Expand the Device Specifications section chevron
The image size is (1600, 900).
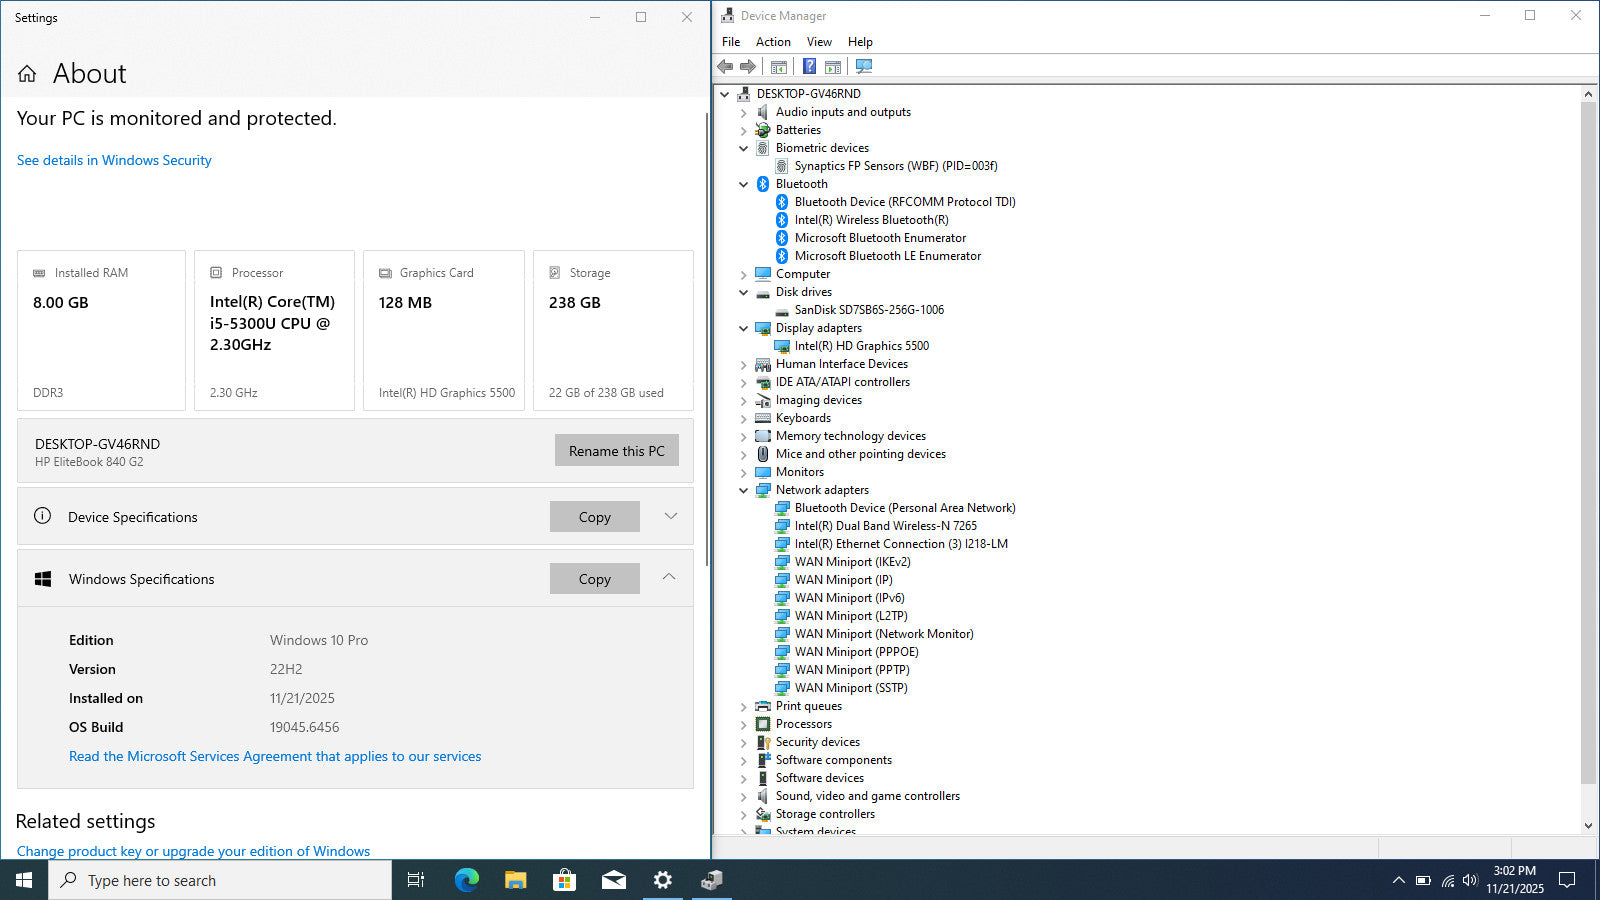(x=670, y=517)
